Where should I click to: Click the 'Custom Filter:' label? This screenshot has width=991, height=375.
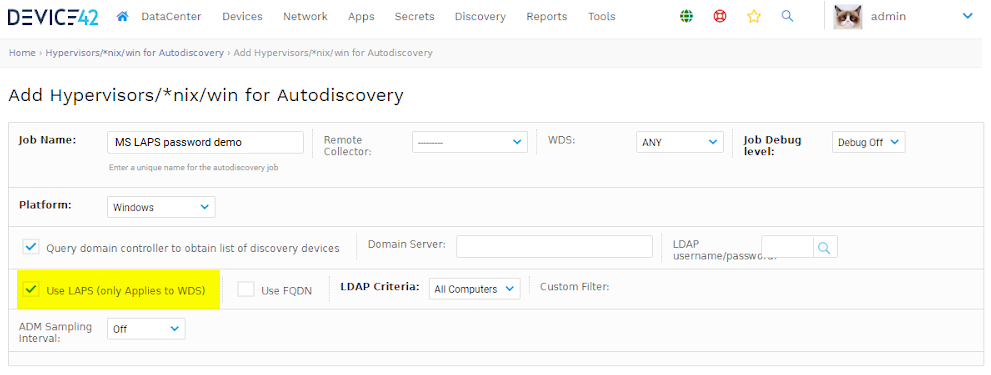575,286
